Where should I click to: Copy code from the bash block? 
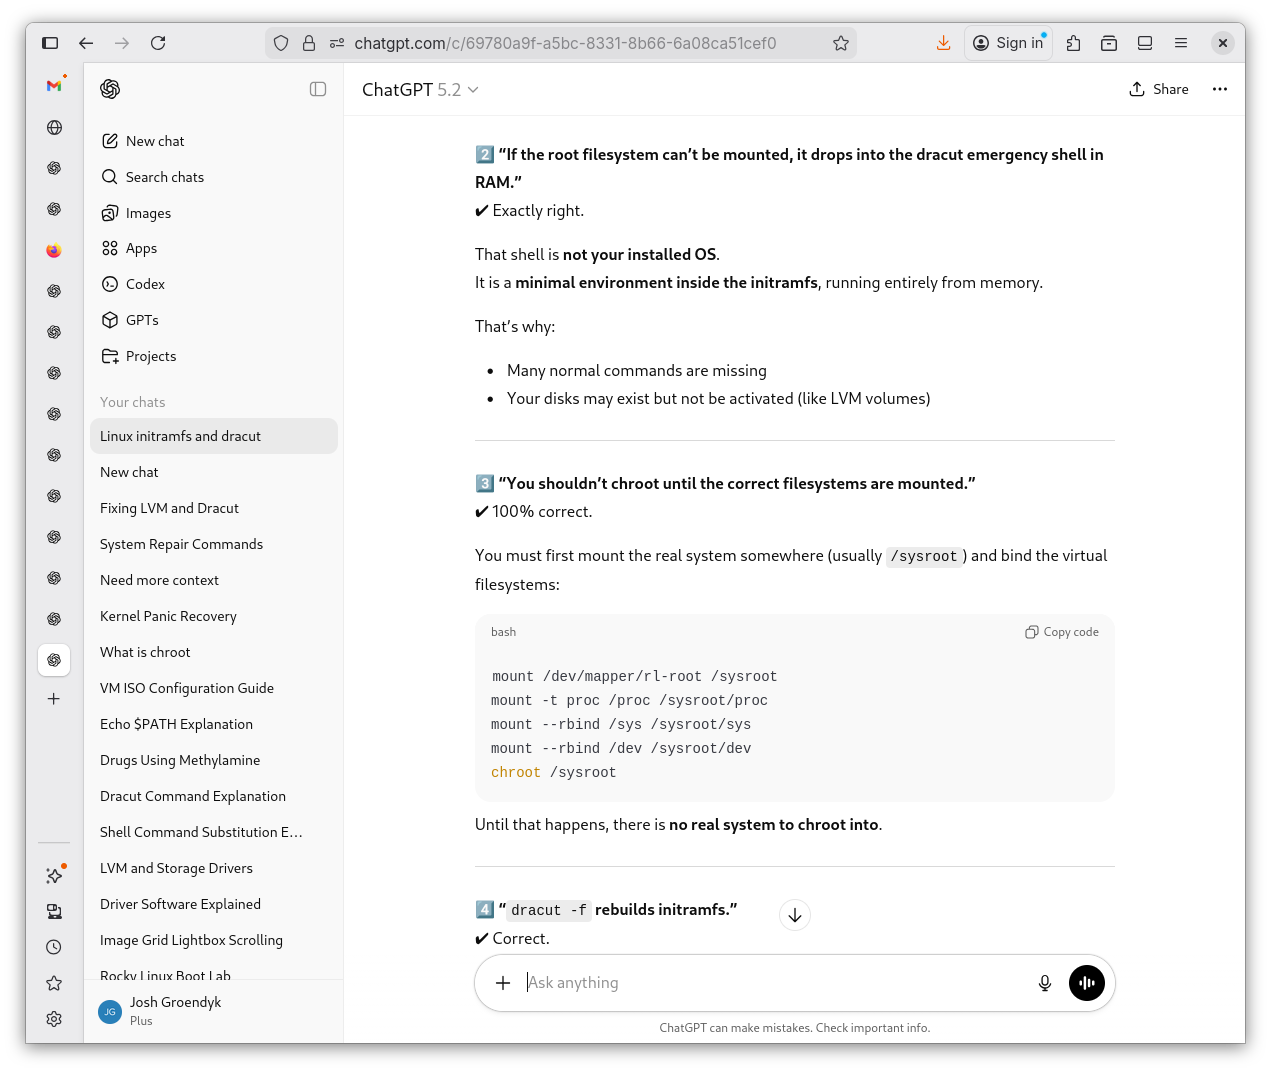click(x=1062, y=632)
